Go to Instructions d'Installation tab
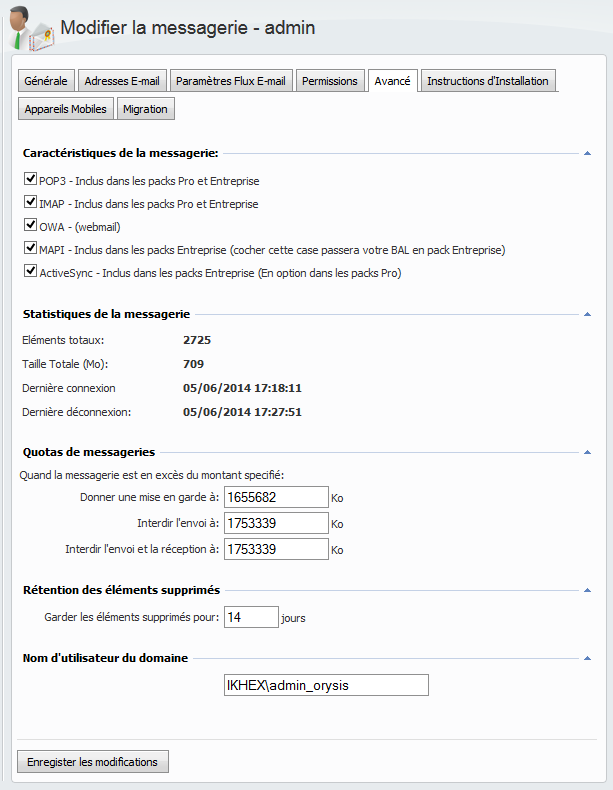 click(x=487, y=81)
